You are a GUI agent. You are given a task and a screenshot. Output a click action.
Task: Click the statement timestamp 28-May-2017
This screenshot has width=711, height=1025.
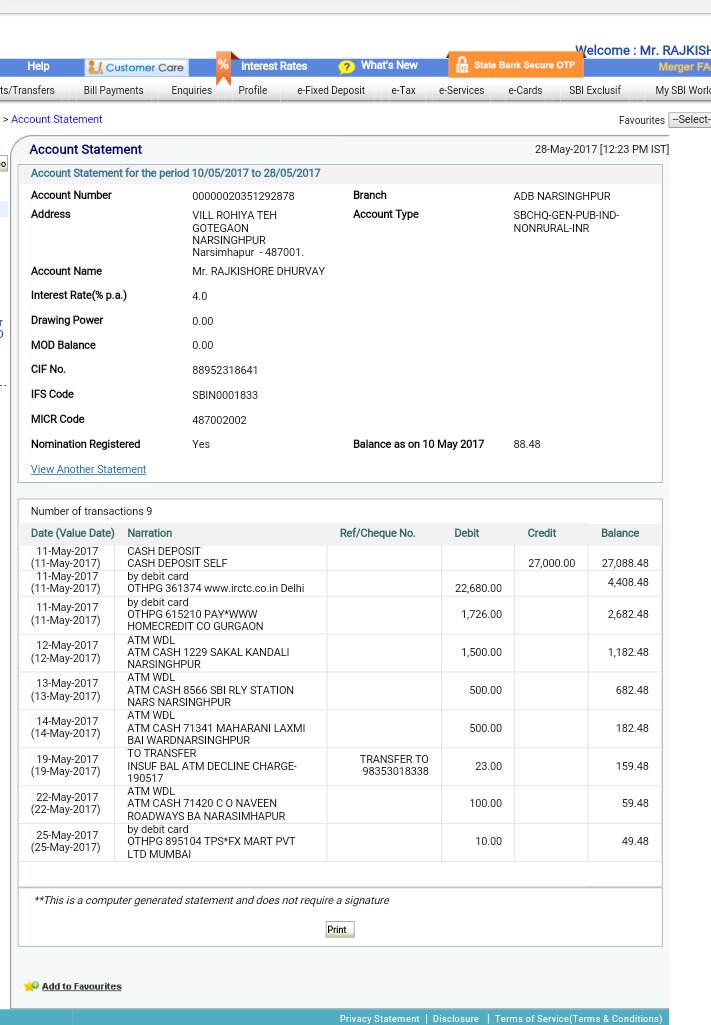(602, 149)
